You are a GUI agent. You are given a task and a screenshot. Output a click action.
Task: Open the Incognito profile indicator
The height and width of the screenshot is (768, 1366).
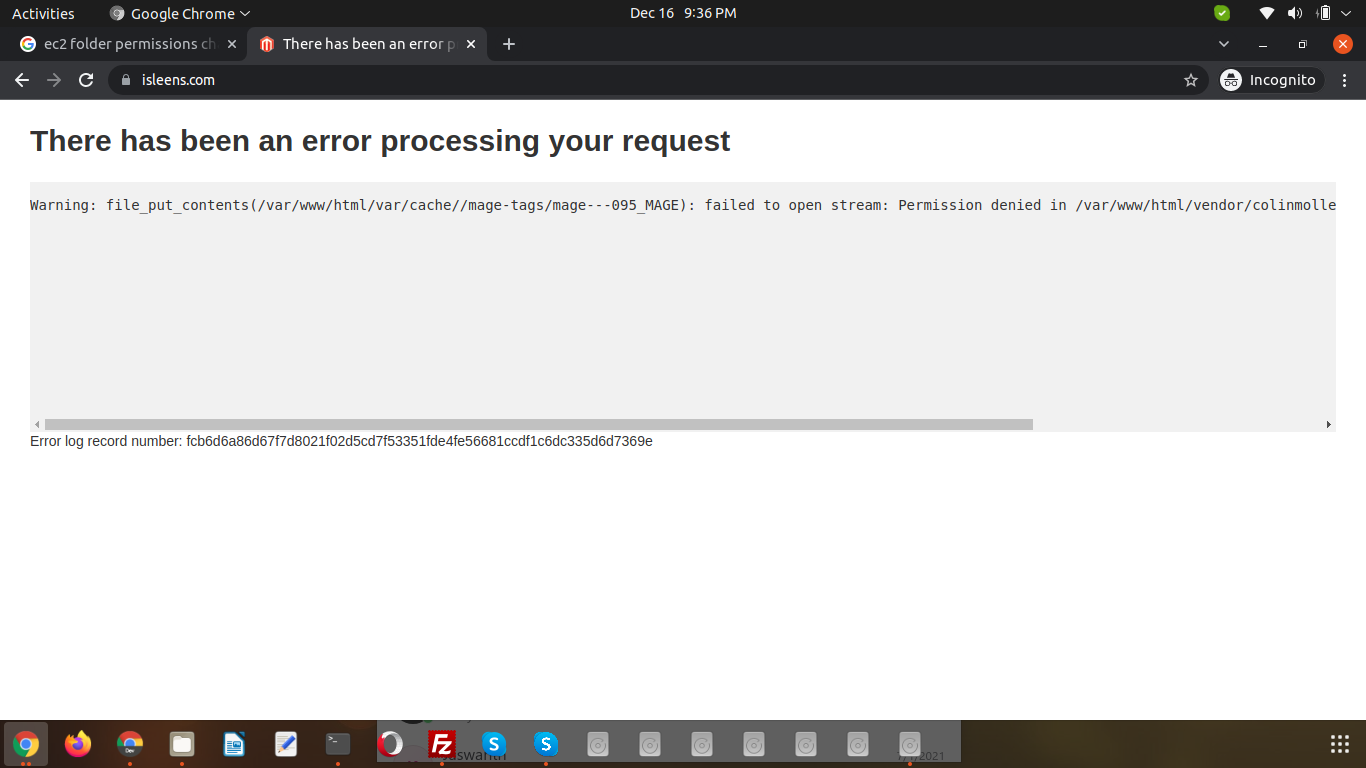(1270, 80)
